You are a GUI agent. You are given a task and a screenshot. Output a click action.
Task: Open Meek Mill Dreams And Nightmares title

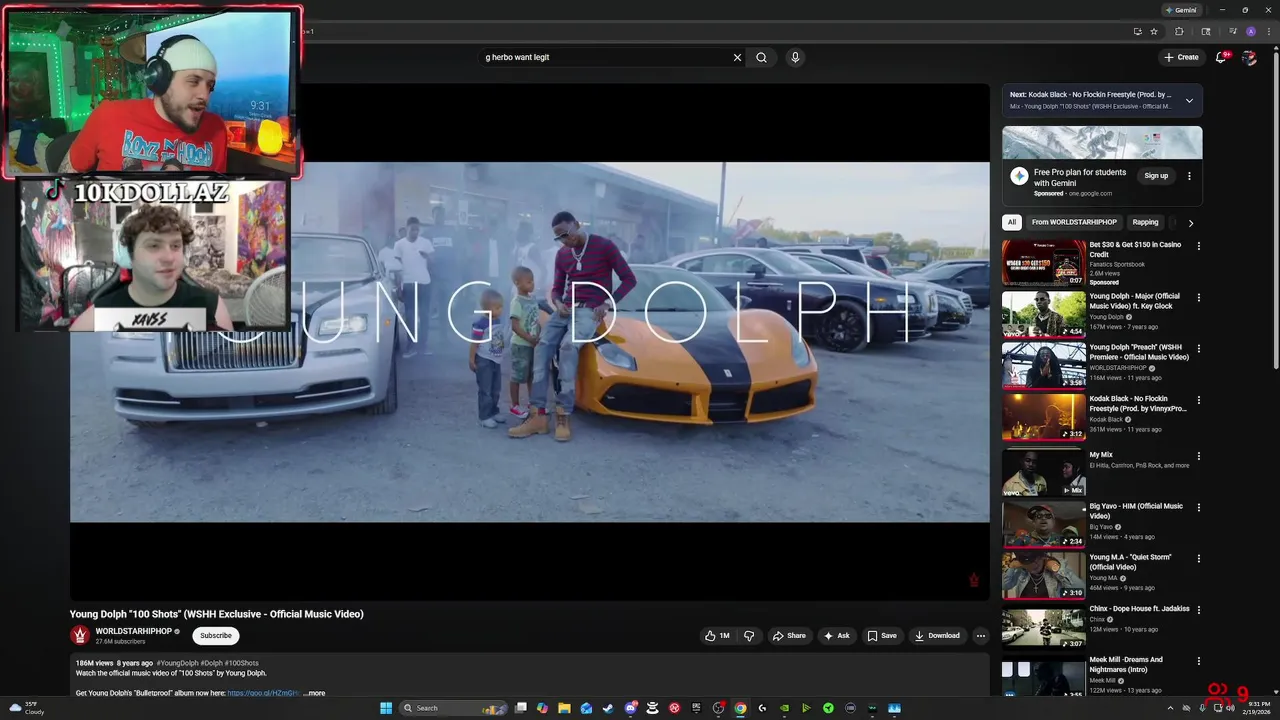tap(1126, 665)
